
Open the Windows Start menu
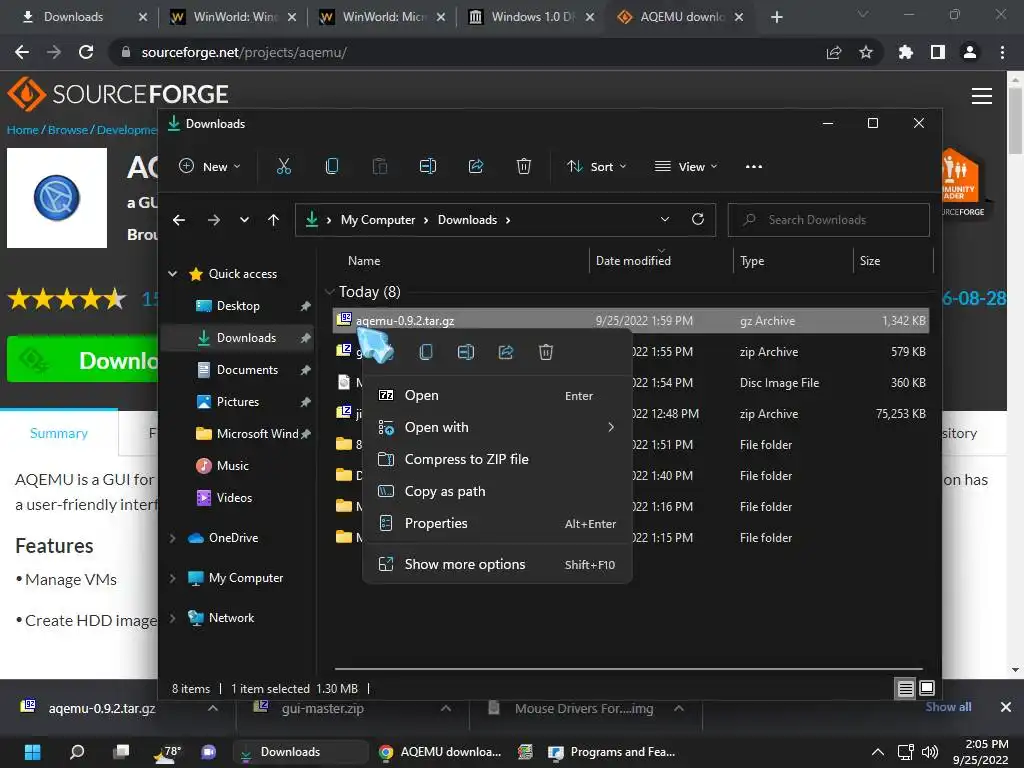click(x=33, y=752)
